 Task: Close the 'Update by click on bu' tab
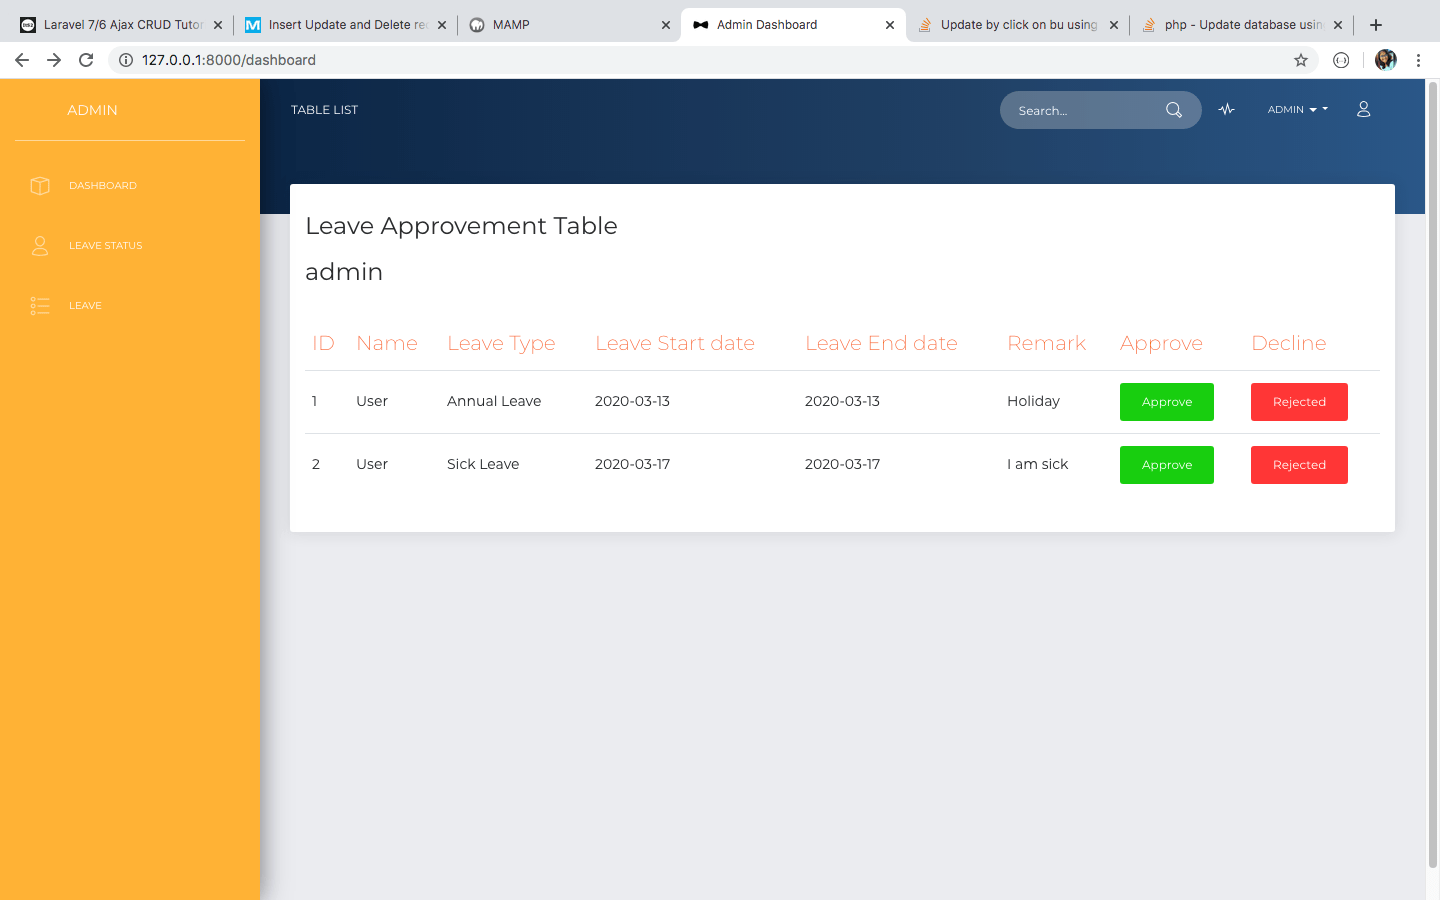click(x=1114, y=25)
